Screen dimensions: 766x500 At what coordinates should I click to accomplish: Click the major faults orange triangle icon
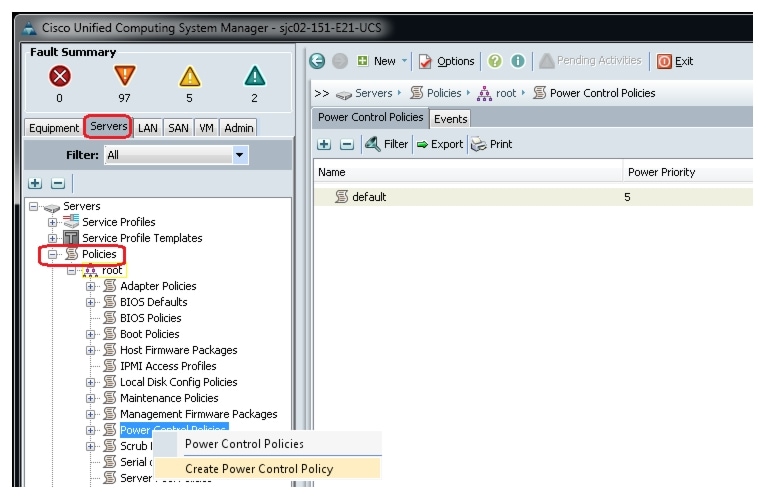(x=125, y=76)
